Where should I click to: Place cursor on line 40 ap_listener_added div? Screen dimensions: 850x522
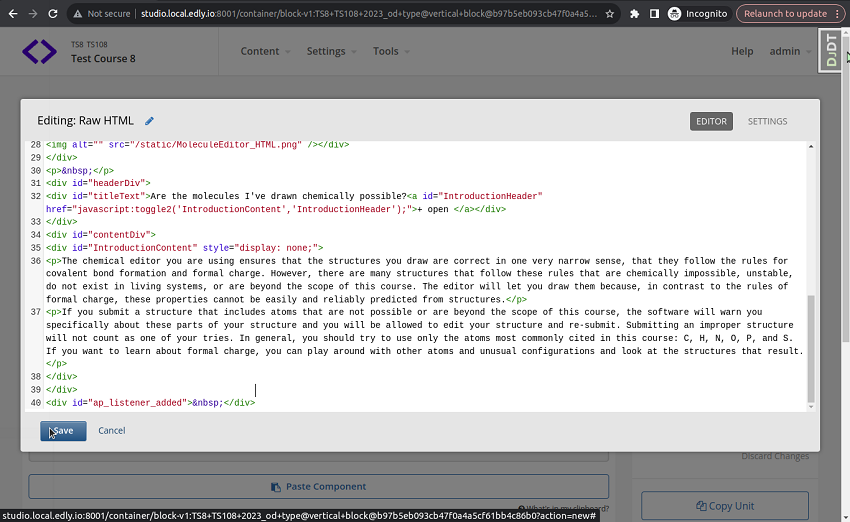click(150, 403)
